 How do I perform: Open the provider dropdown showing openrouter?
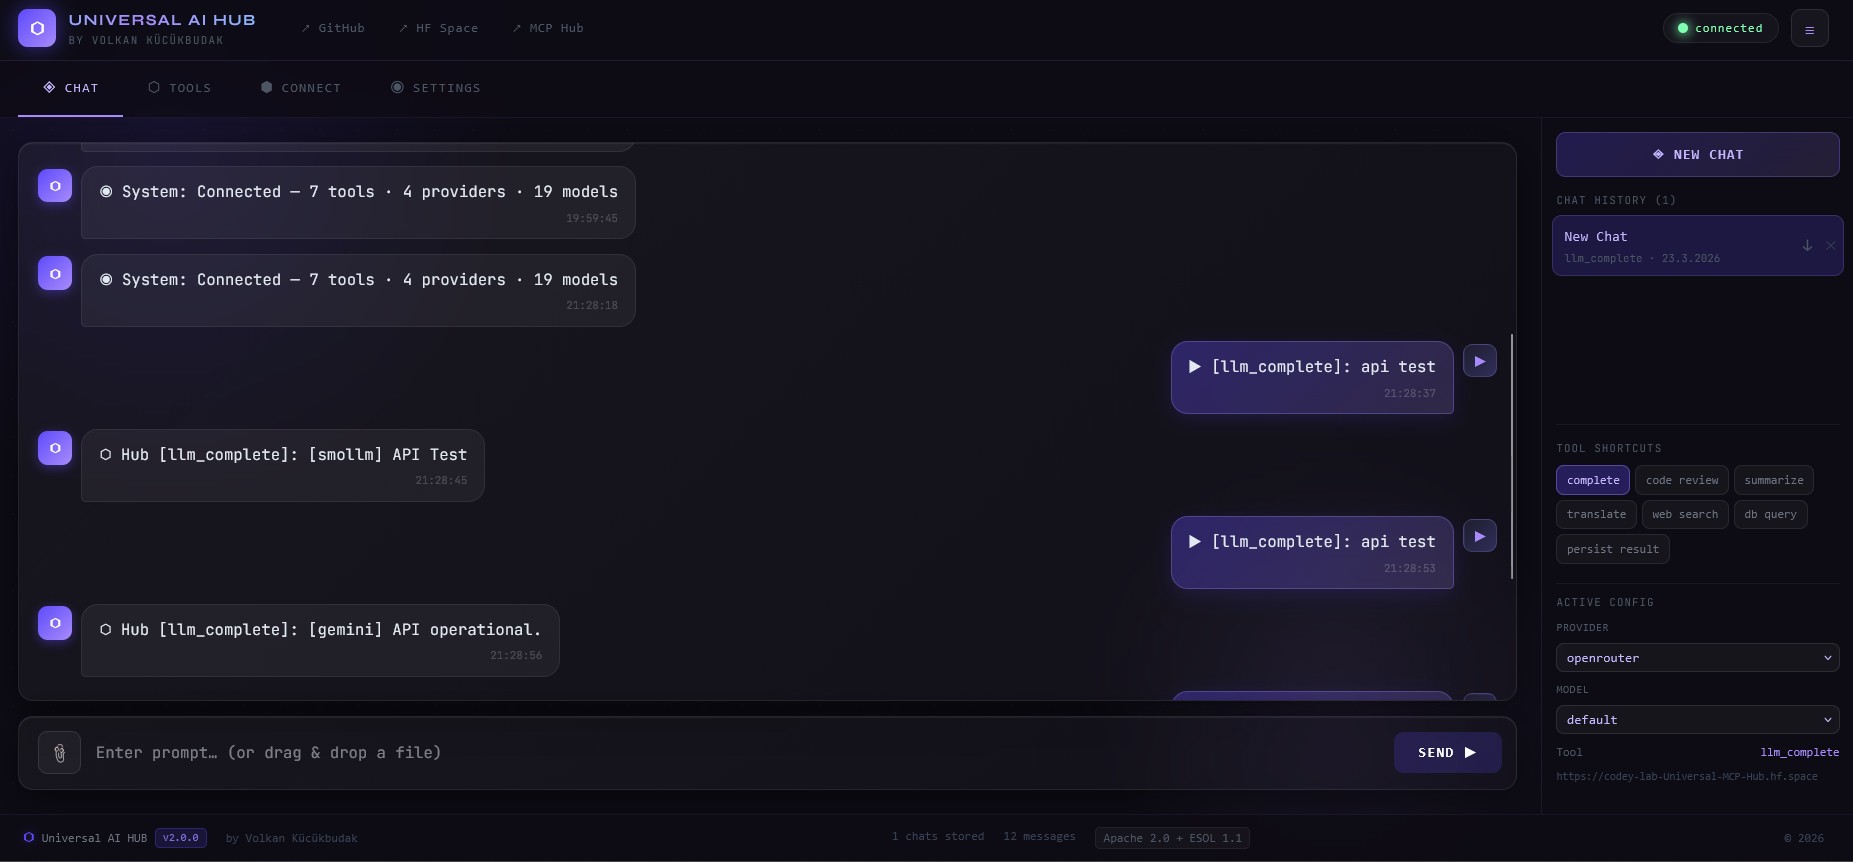(1697, 658)
